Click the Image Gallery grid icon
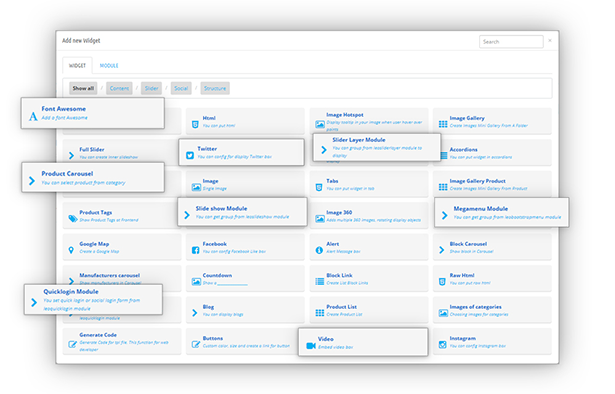The width and height of the screenshot is (615, 394). [443, 124]
